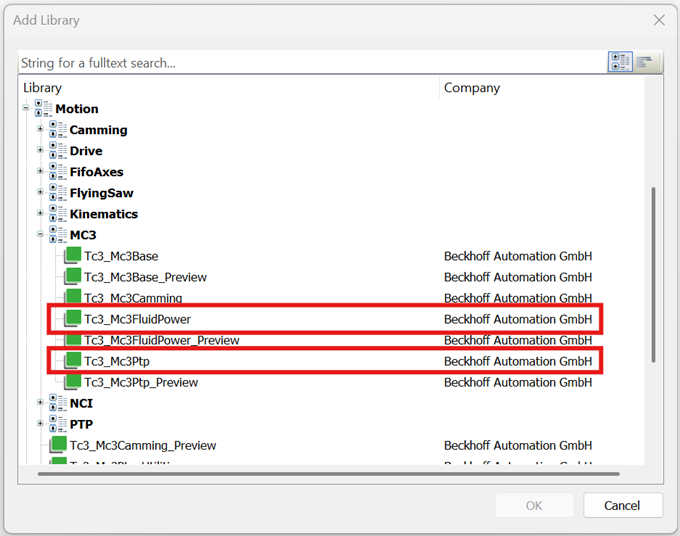Image resolution: width=680 pixels, height=536 pixels.
Task: Click the Library column header
Action: coord(42,88)
